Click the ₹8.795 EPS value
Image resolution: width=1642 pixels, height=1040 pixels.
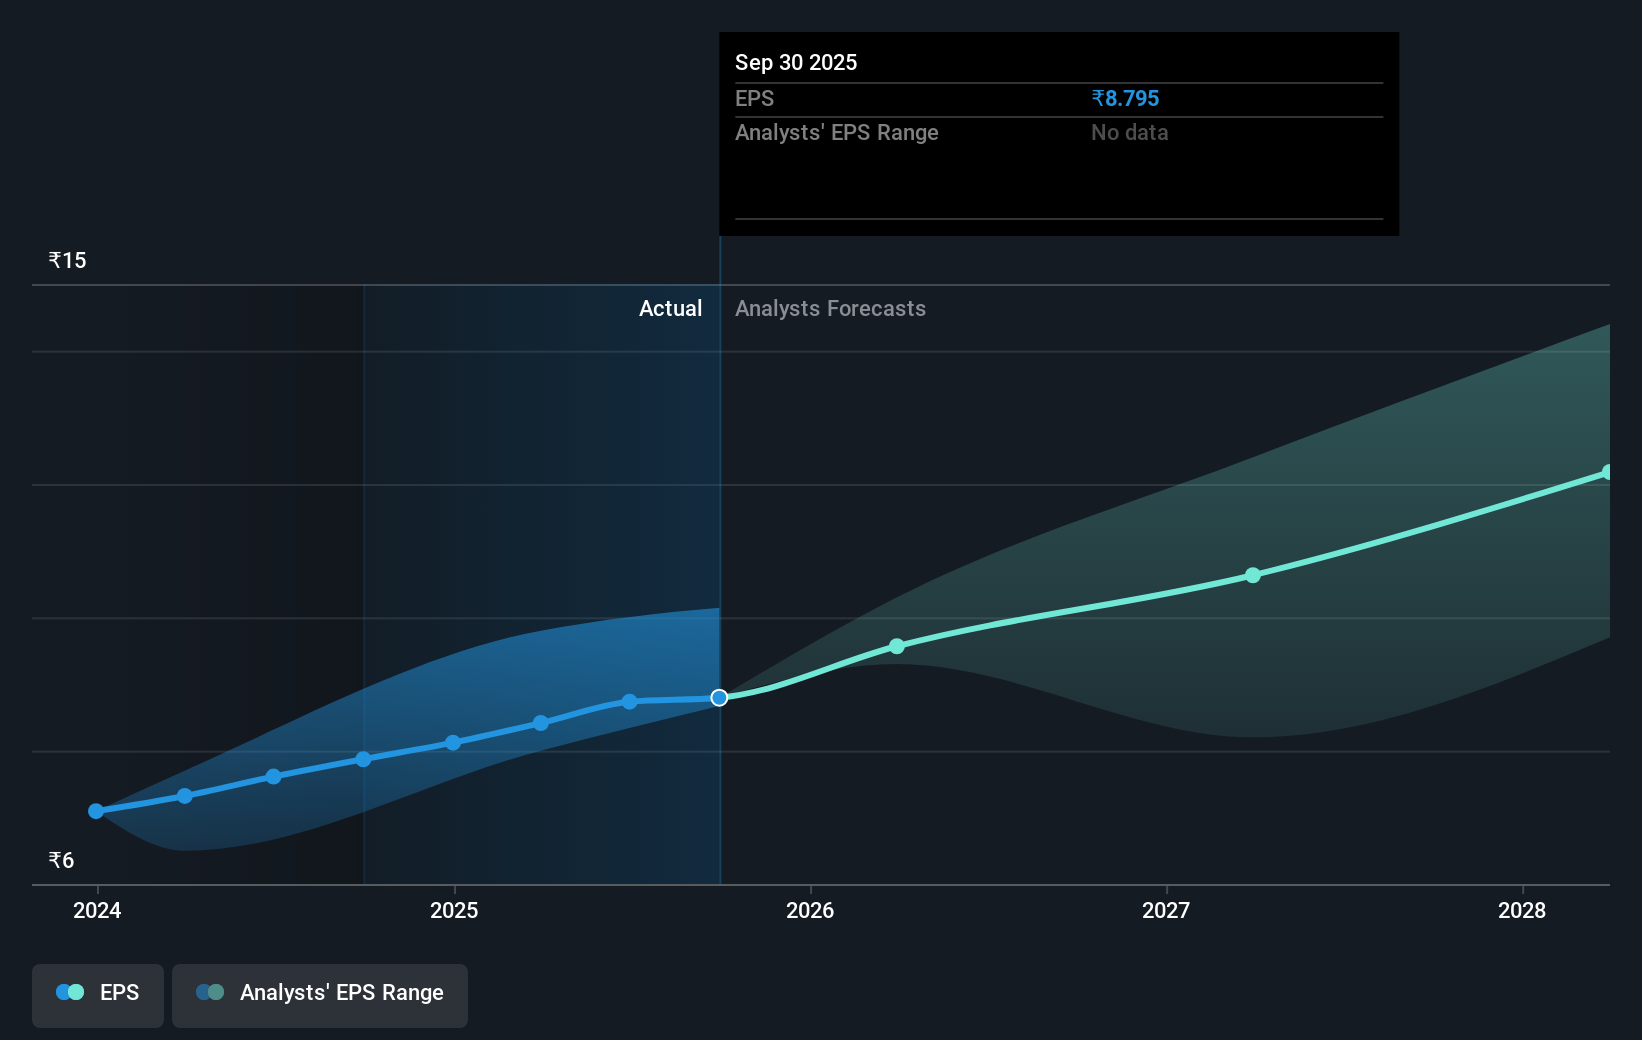click(1124, 98)
